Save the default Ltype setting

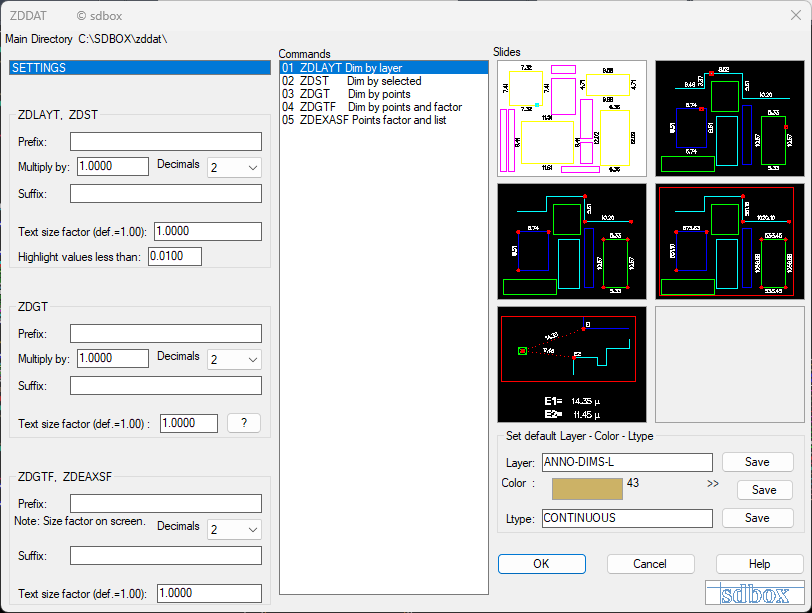758,518
